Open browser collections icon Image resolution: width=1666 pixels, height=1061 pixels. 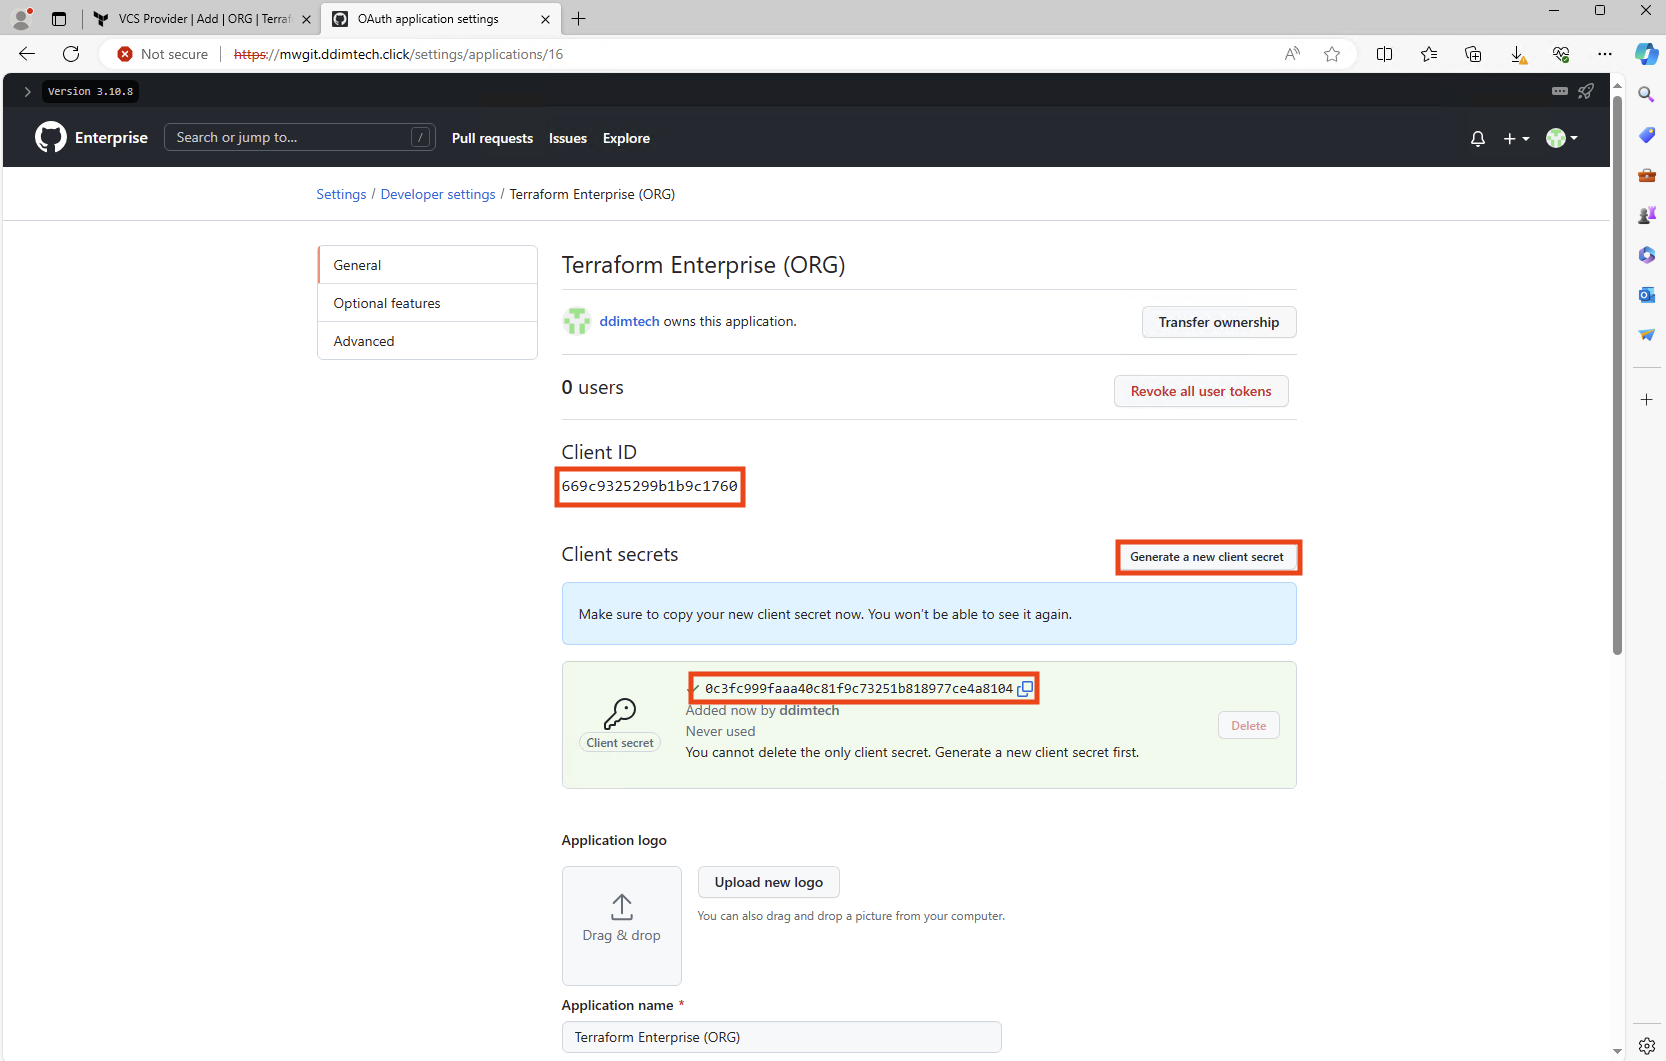click(1473, 54)
